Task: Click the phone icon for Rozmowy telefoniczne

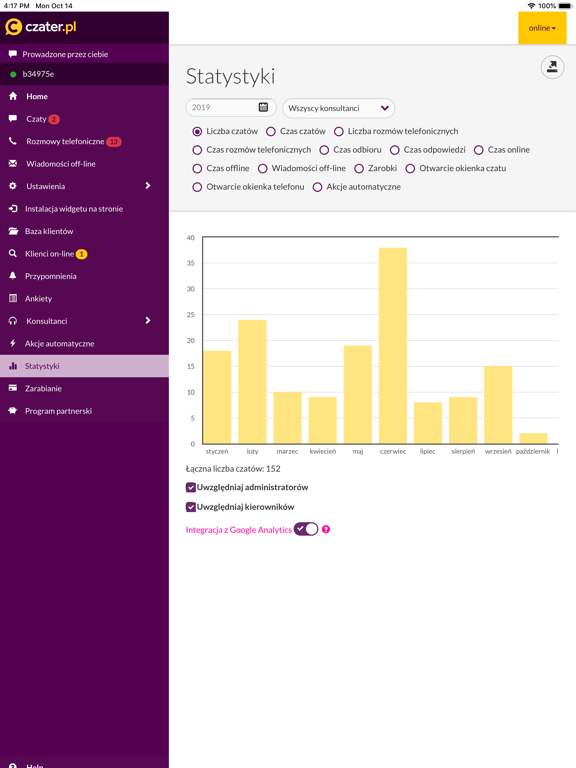Action: pos(13,141)
